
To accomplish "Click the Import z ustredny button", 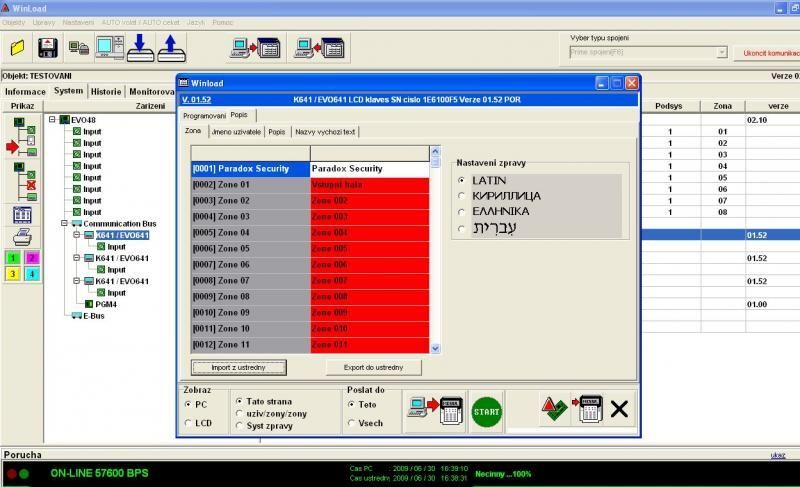I will [x=239, y=367].
